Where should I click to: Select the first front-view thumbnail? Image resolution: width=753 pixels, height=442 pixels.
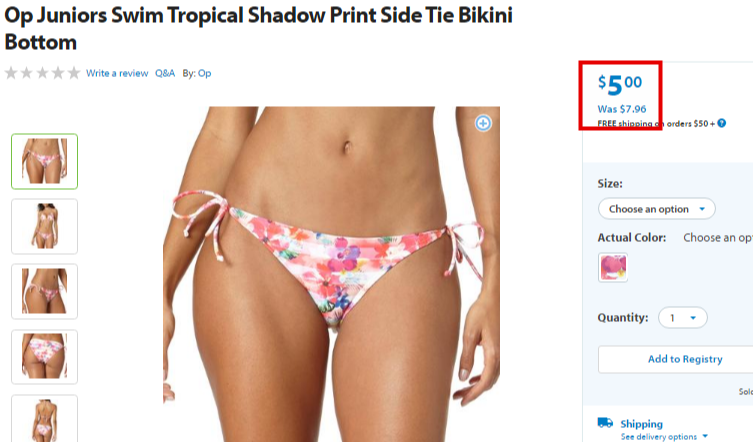(44, 161)
